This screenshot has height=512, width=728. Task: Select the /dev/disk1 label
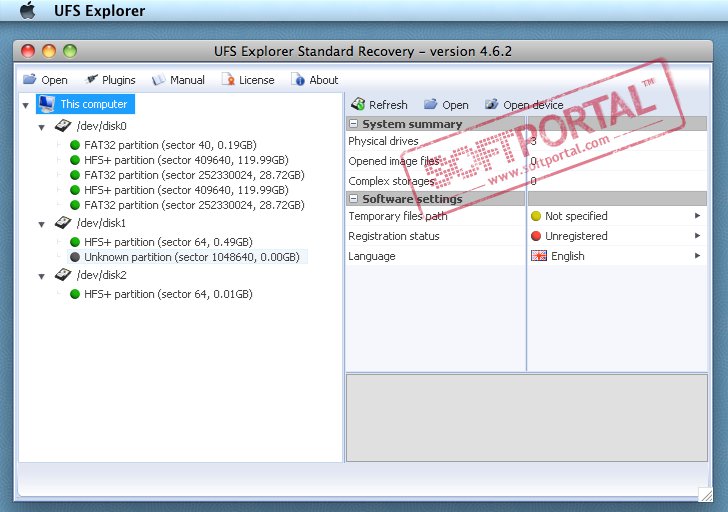click(101, 223)
